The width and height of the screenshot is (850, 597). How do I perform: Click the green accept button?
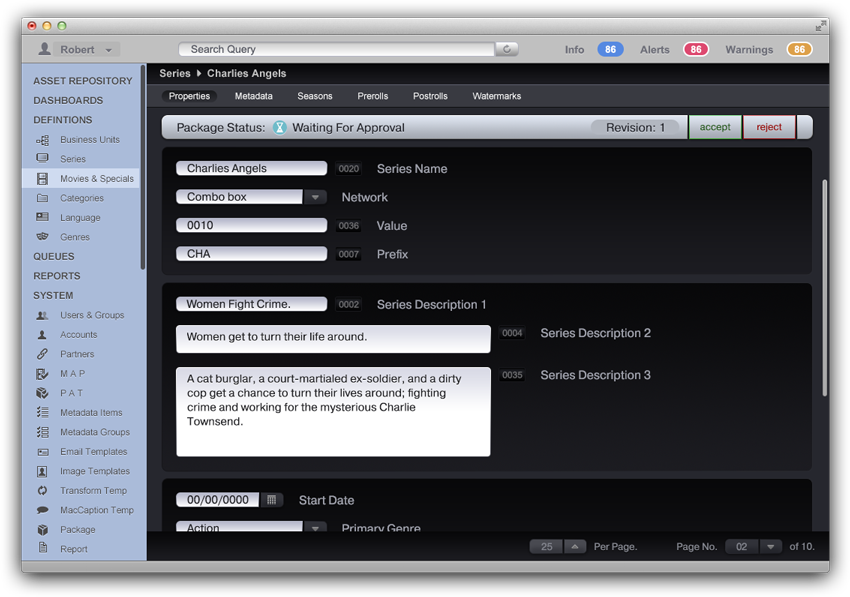pyautogui.click(x=715, y=127)
